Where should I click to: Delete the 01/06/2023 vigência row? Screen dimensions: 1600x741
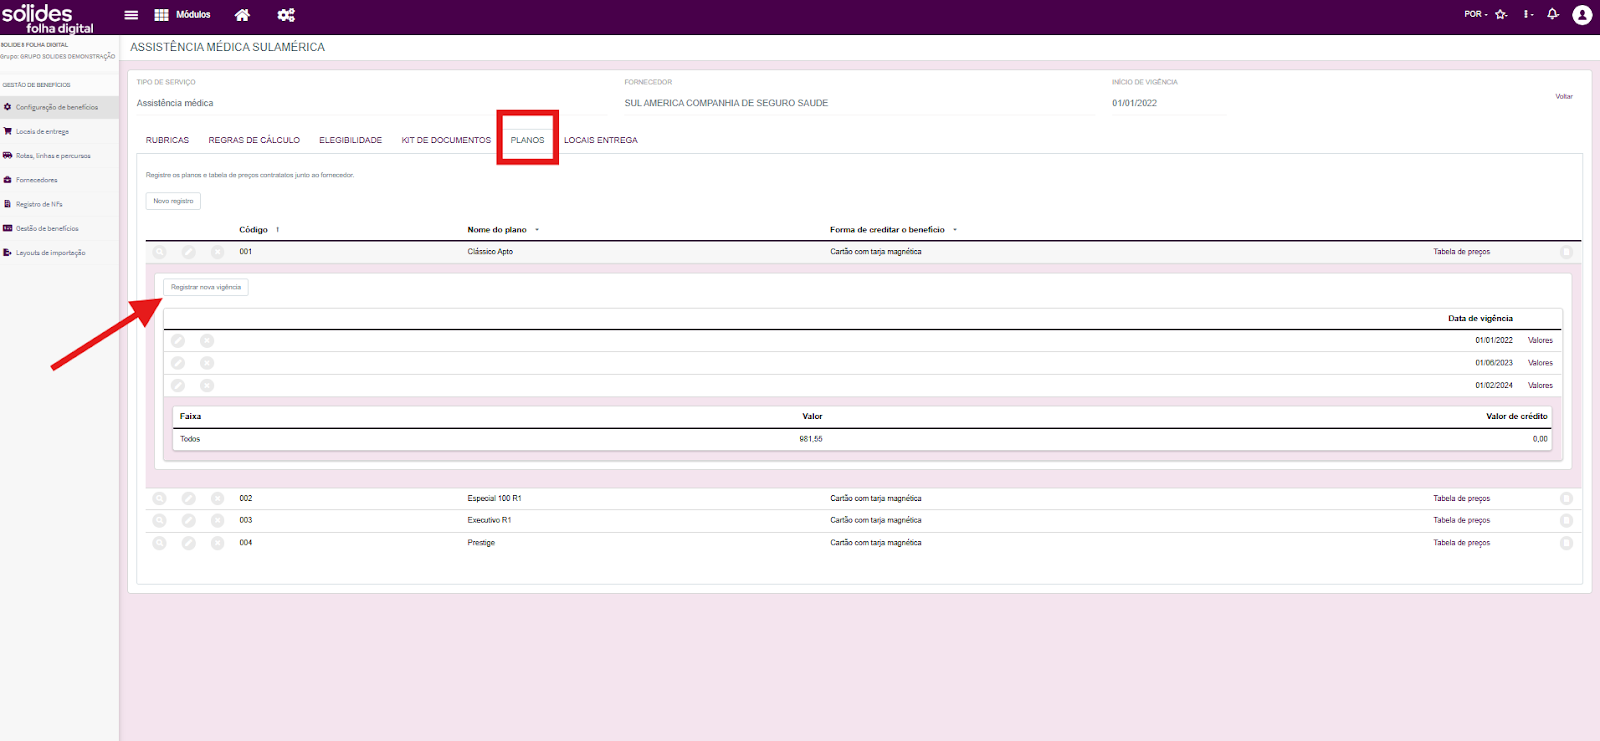207,363
